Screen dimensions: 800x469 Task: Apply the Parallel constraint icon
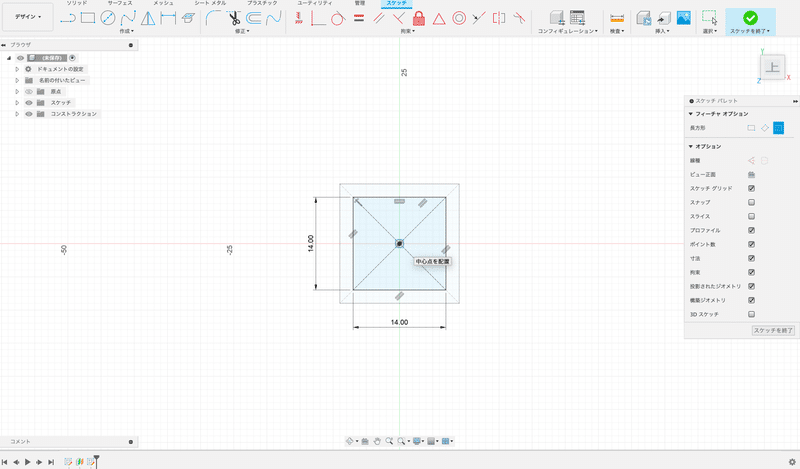point(379,18)
